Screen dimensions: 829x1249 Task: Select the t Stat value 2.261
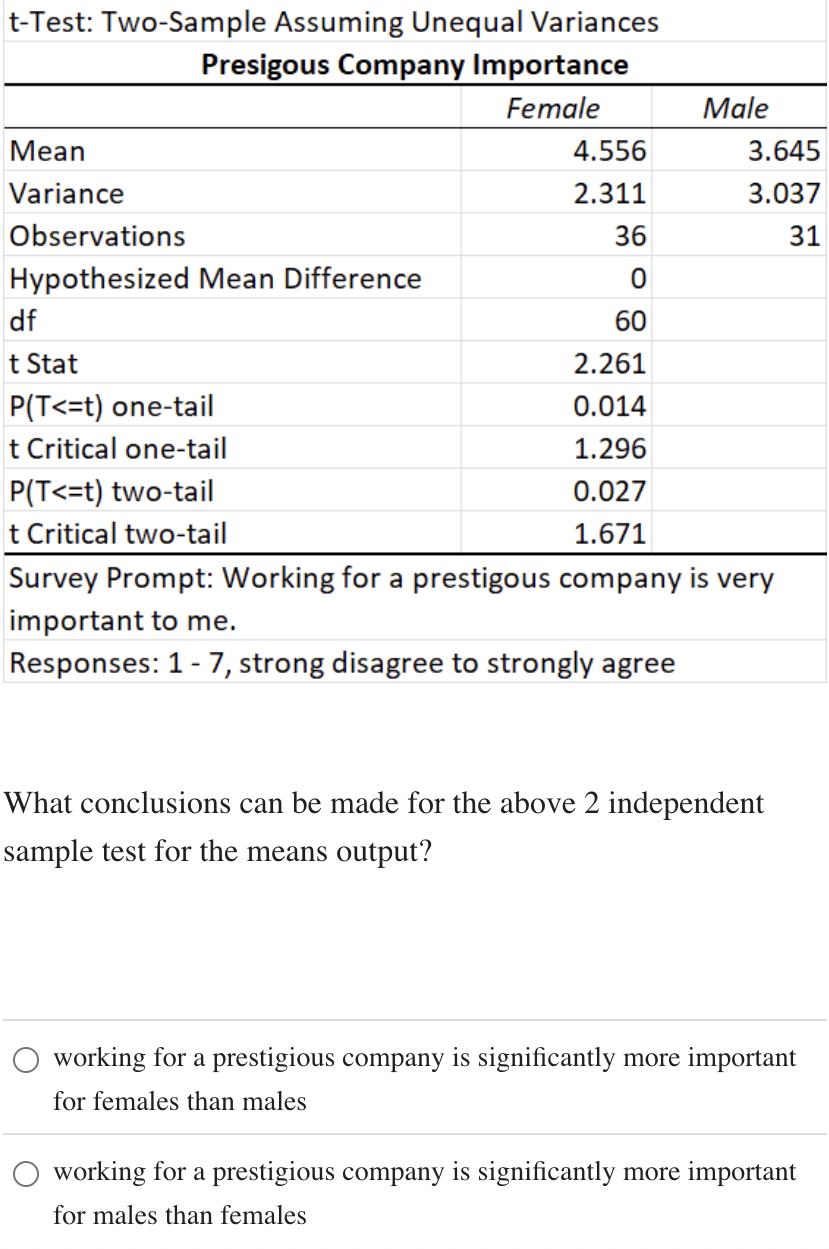coord(609,364)
